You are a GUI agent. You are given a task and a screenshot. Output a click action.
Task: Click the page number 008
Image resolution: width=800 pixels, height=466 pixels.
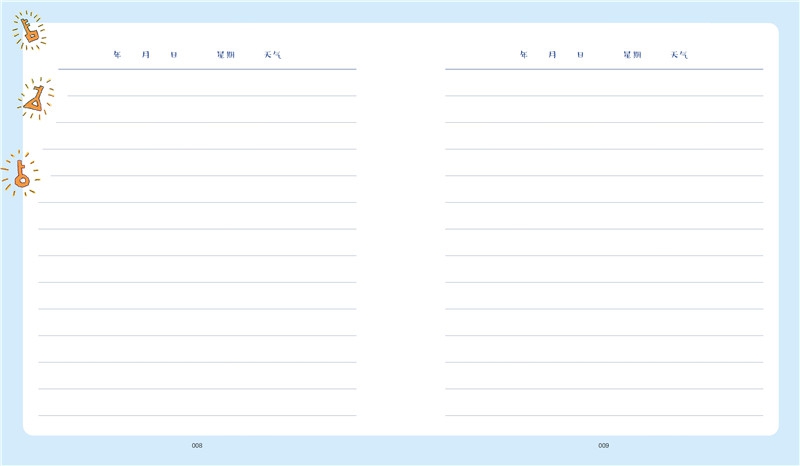197,446
